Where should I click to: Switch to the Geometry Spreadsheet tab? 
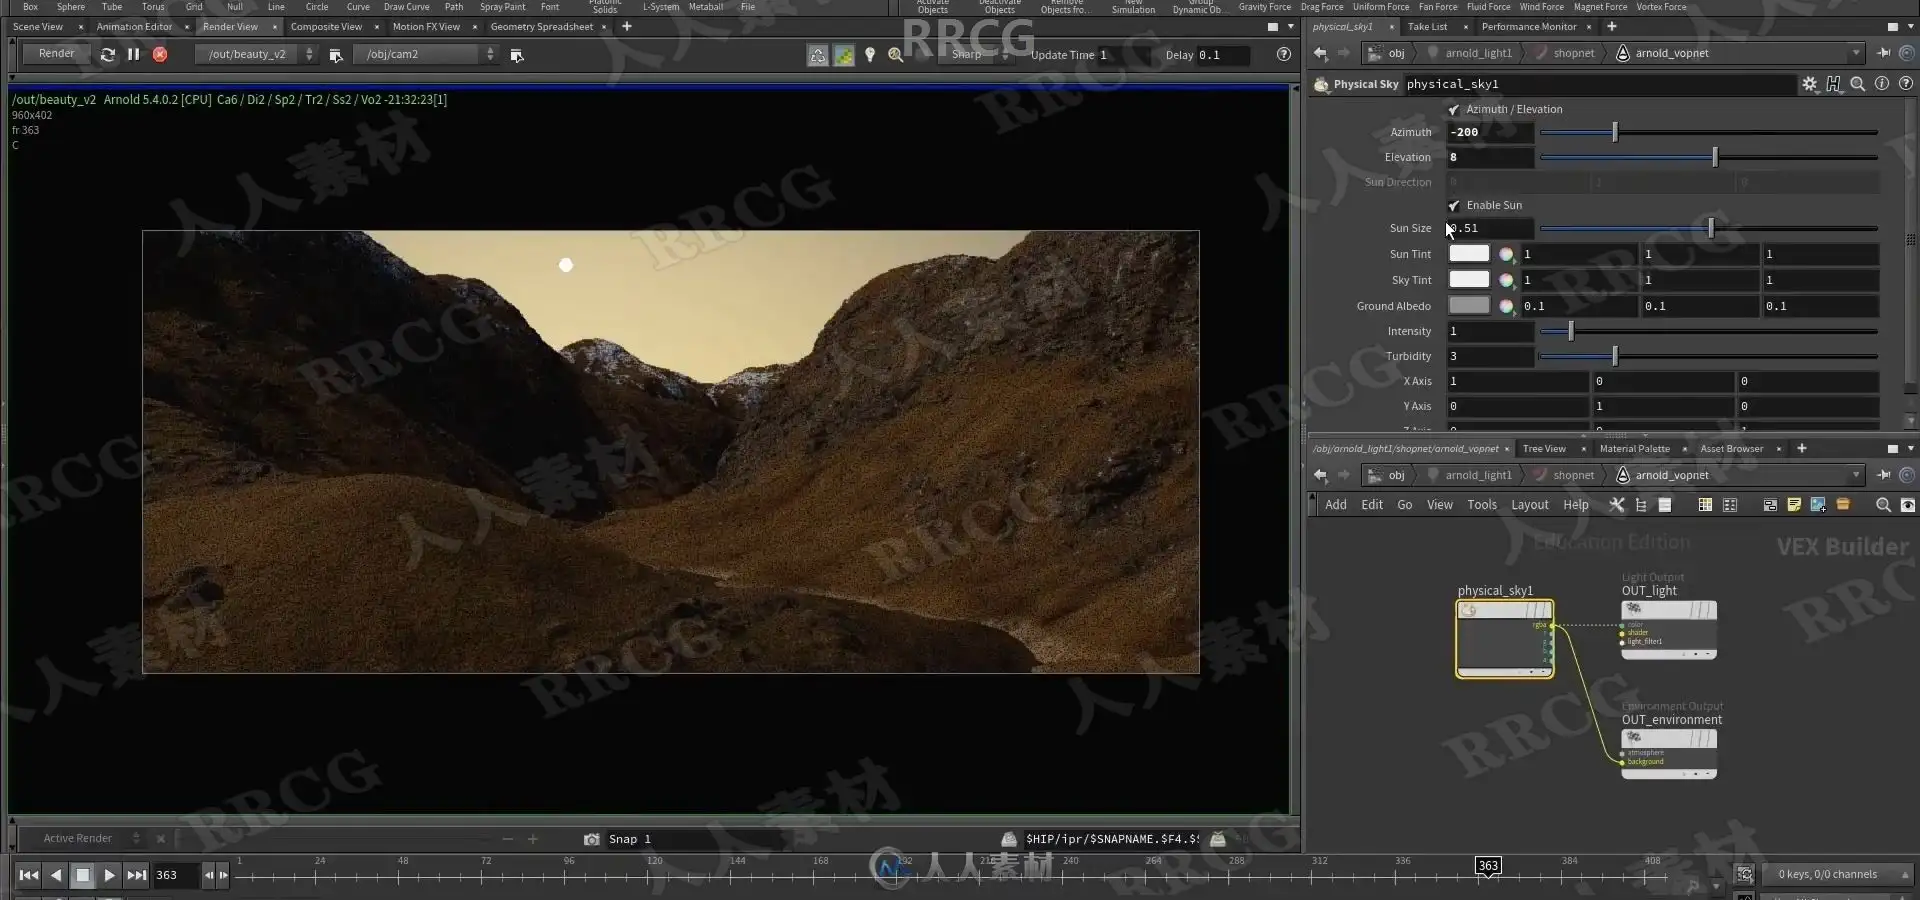coord(541,27)
